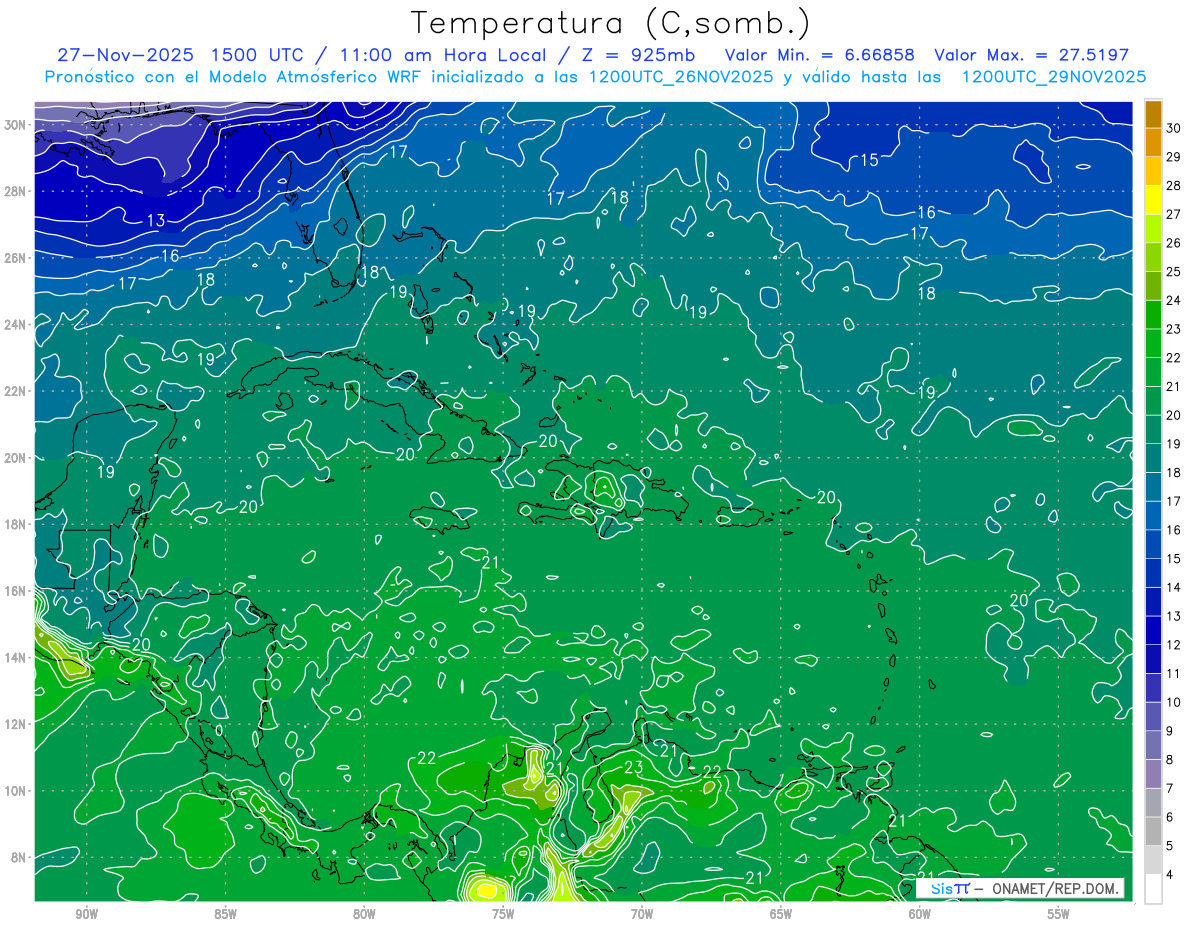Click the '70W' longitude axis label

(642, 915)
